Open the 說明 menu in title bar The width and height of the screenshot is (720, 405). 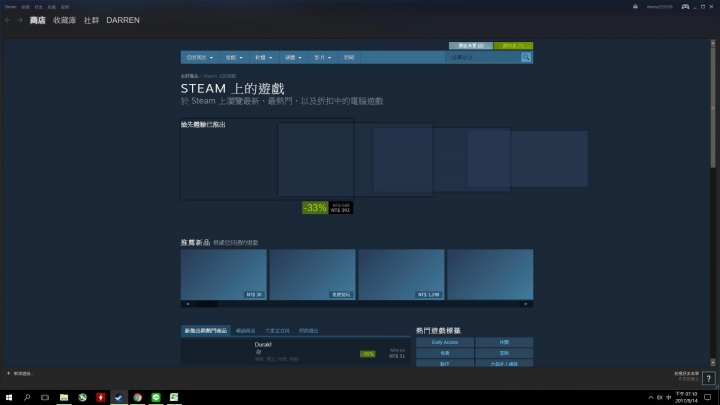click(65, 7)
